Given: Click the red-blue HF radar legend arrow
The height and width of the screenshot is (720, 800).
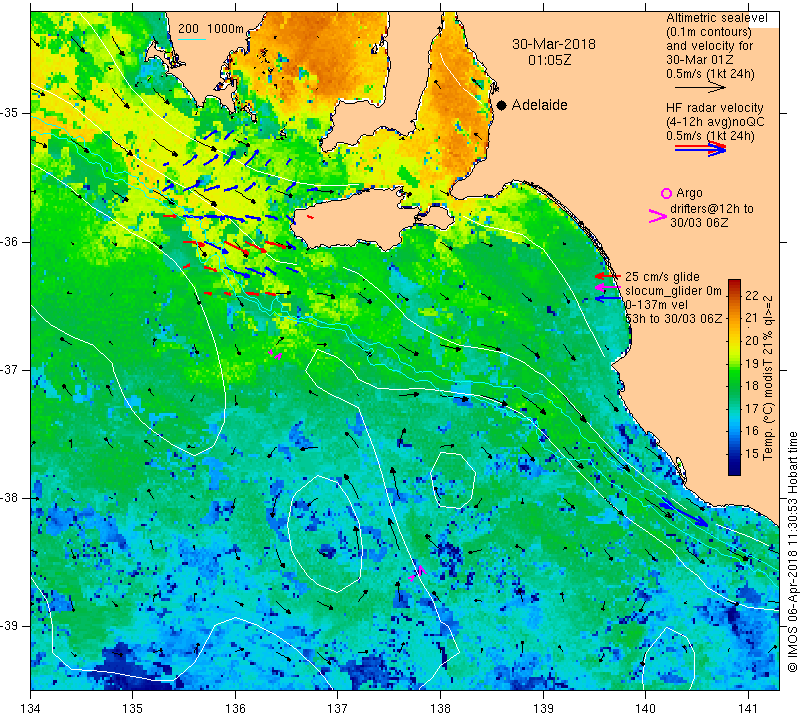Looking at the screenshot, I should (x=700, y=149).
